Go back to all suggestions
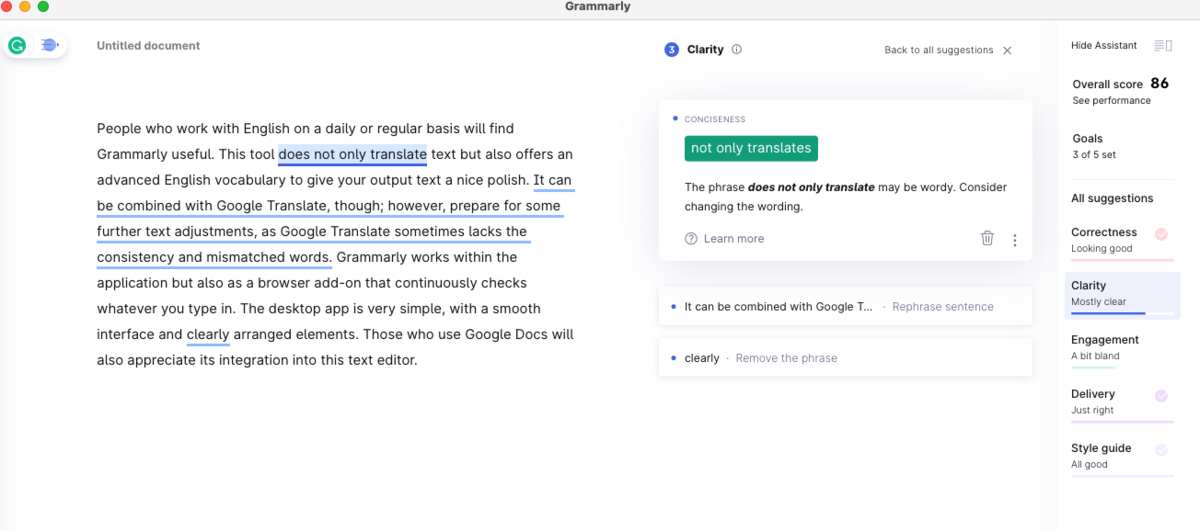The width and height of the screenshot is (1200, 531). (939, 50)
